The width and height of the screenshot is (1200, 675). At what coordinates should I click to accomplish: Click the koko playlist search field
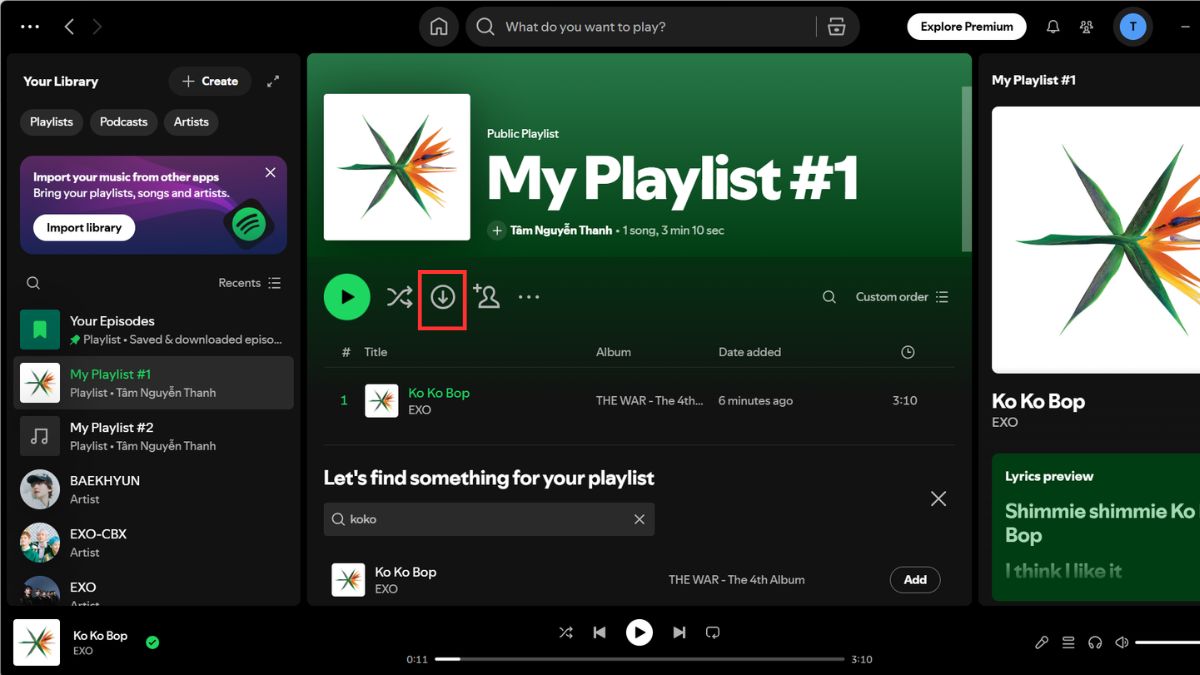pos(489,520)
